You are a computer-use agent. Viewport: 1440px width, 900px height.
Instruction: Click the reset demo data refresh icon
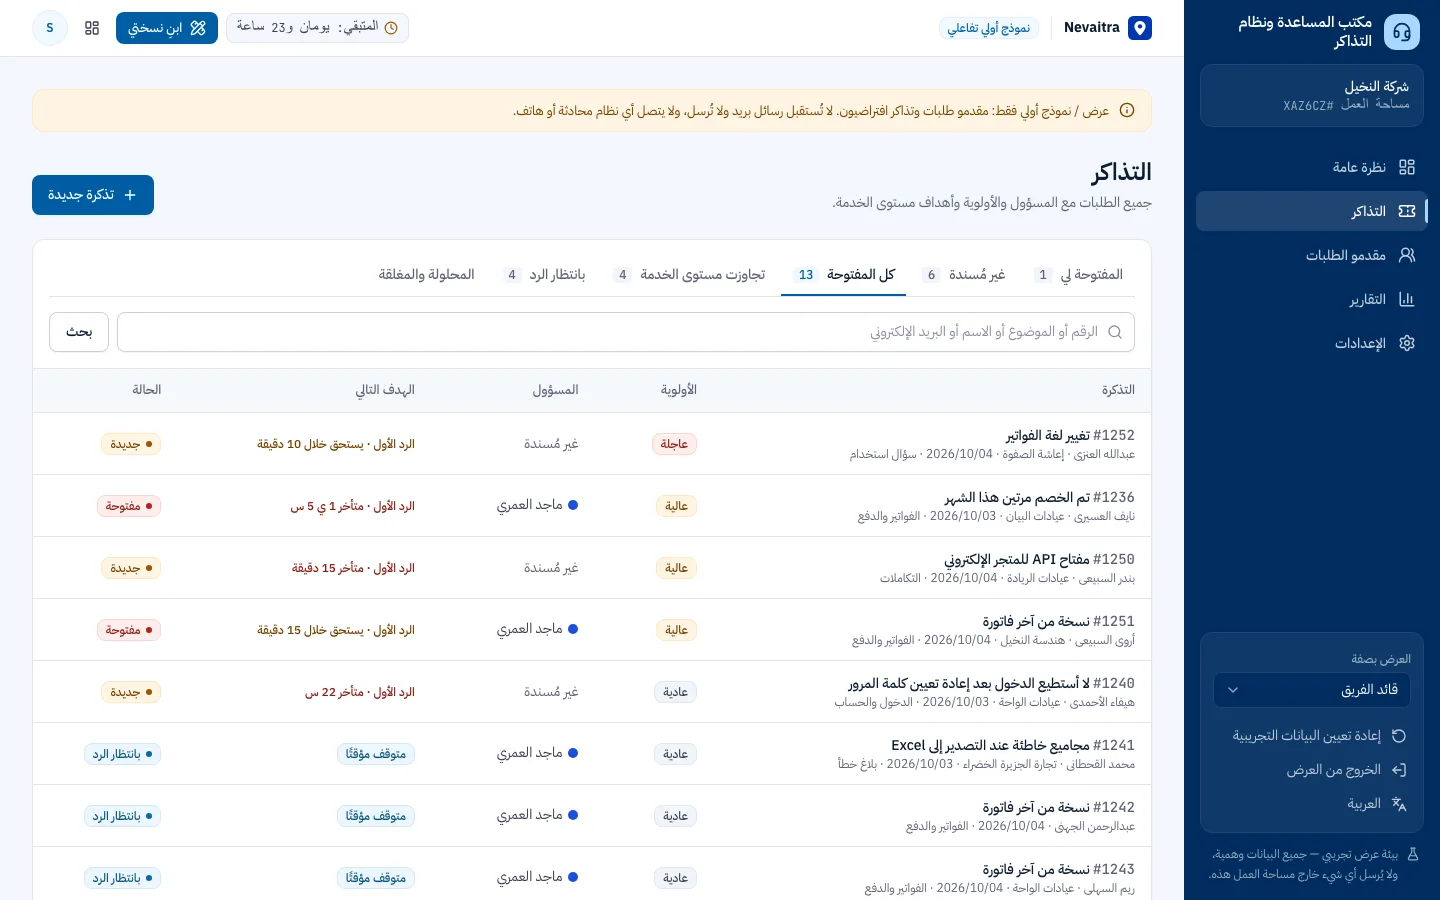click(x=1399, y=736)
